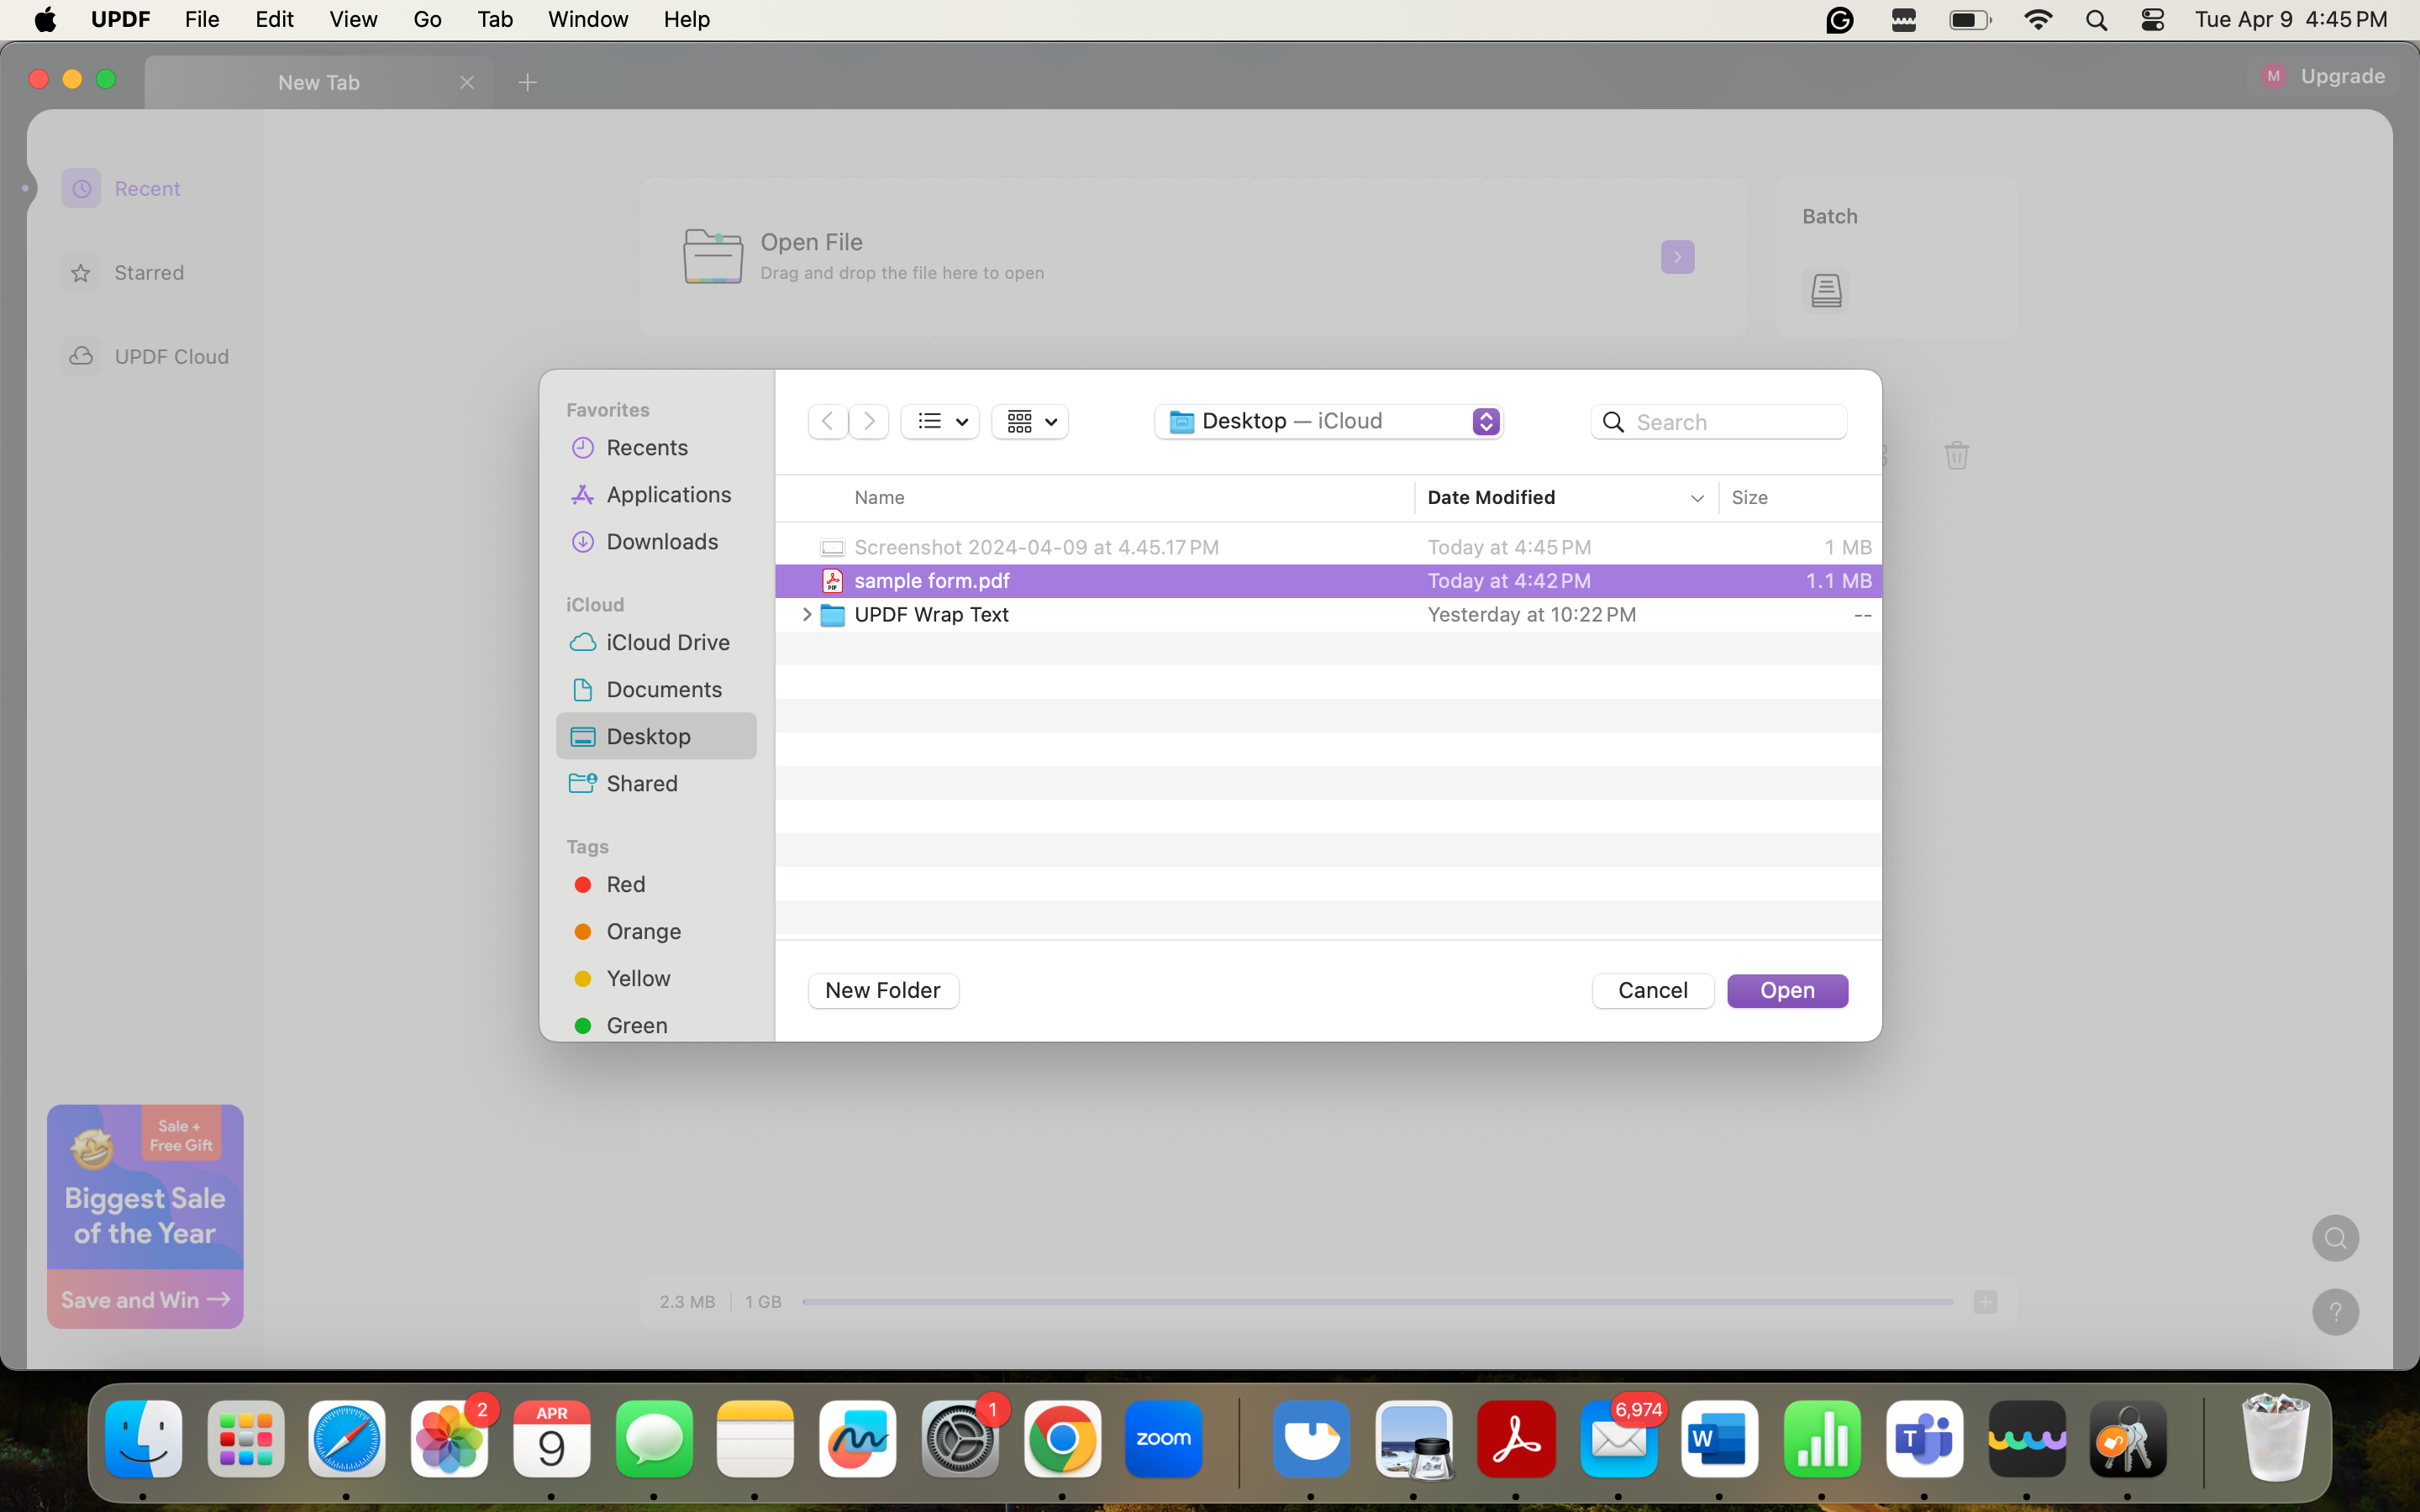Select the Starred section icon
The height and width of the screenshot is (1512, 2420).
82,272
